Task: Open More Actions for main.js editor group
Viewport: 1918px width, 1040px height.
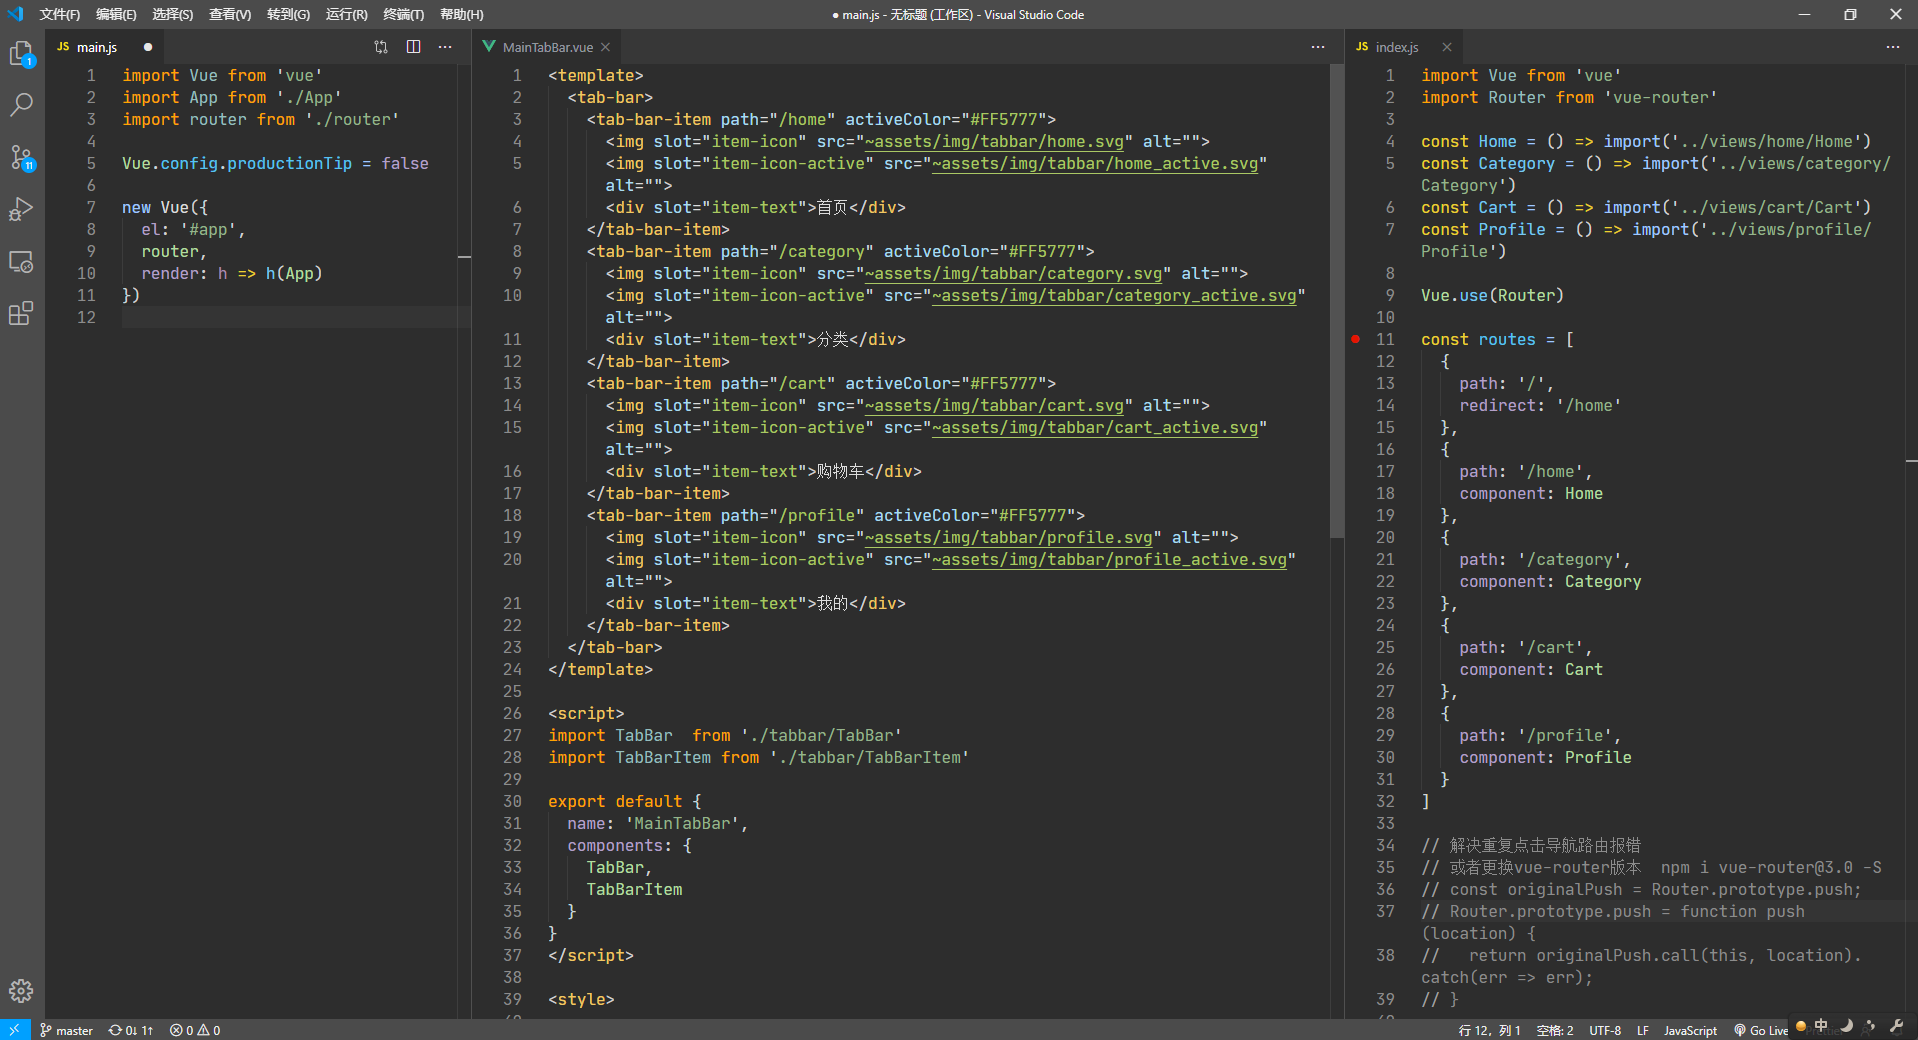Action: pyautogui.click(x=445, y=47)
